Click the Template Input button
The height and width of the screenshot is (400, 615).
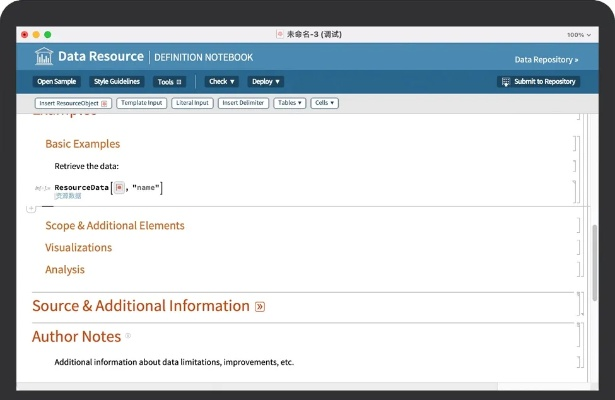[x=142, y=103]
